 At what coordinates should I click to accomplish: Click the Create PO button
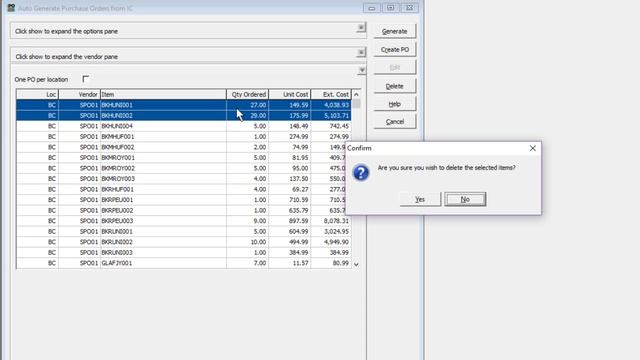pos(394,49)
